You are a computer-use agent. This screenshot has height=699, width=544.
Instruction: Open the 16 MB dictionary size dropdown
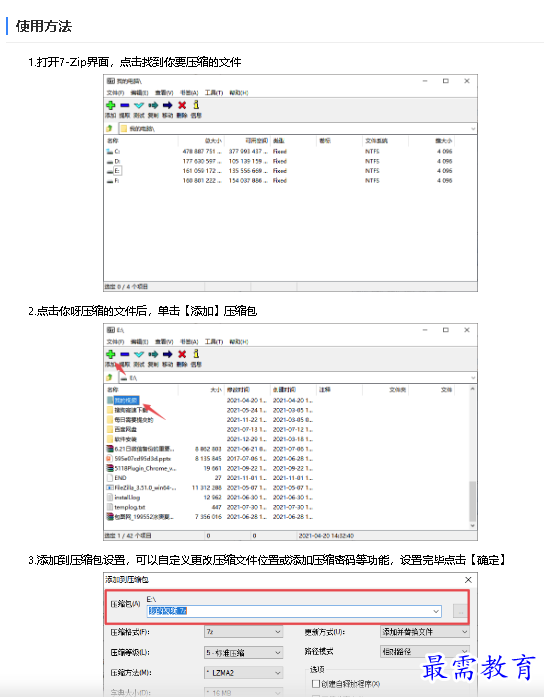click(243, 693)
